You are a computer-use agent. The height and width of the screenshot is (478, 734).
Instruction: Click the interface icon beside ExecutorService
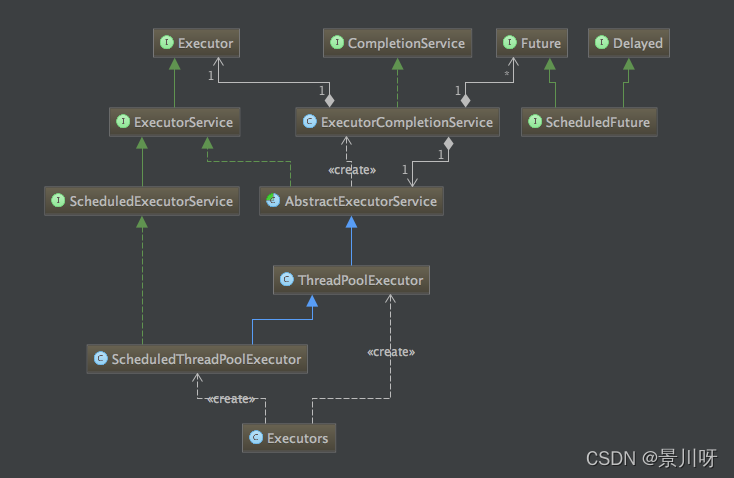pos(123,122)
